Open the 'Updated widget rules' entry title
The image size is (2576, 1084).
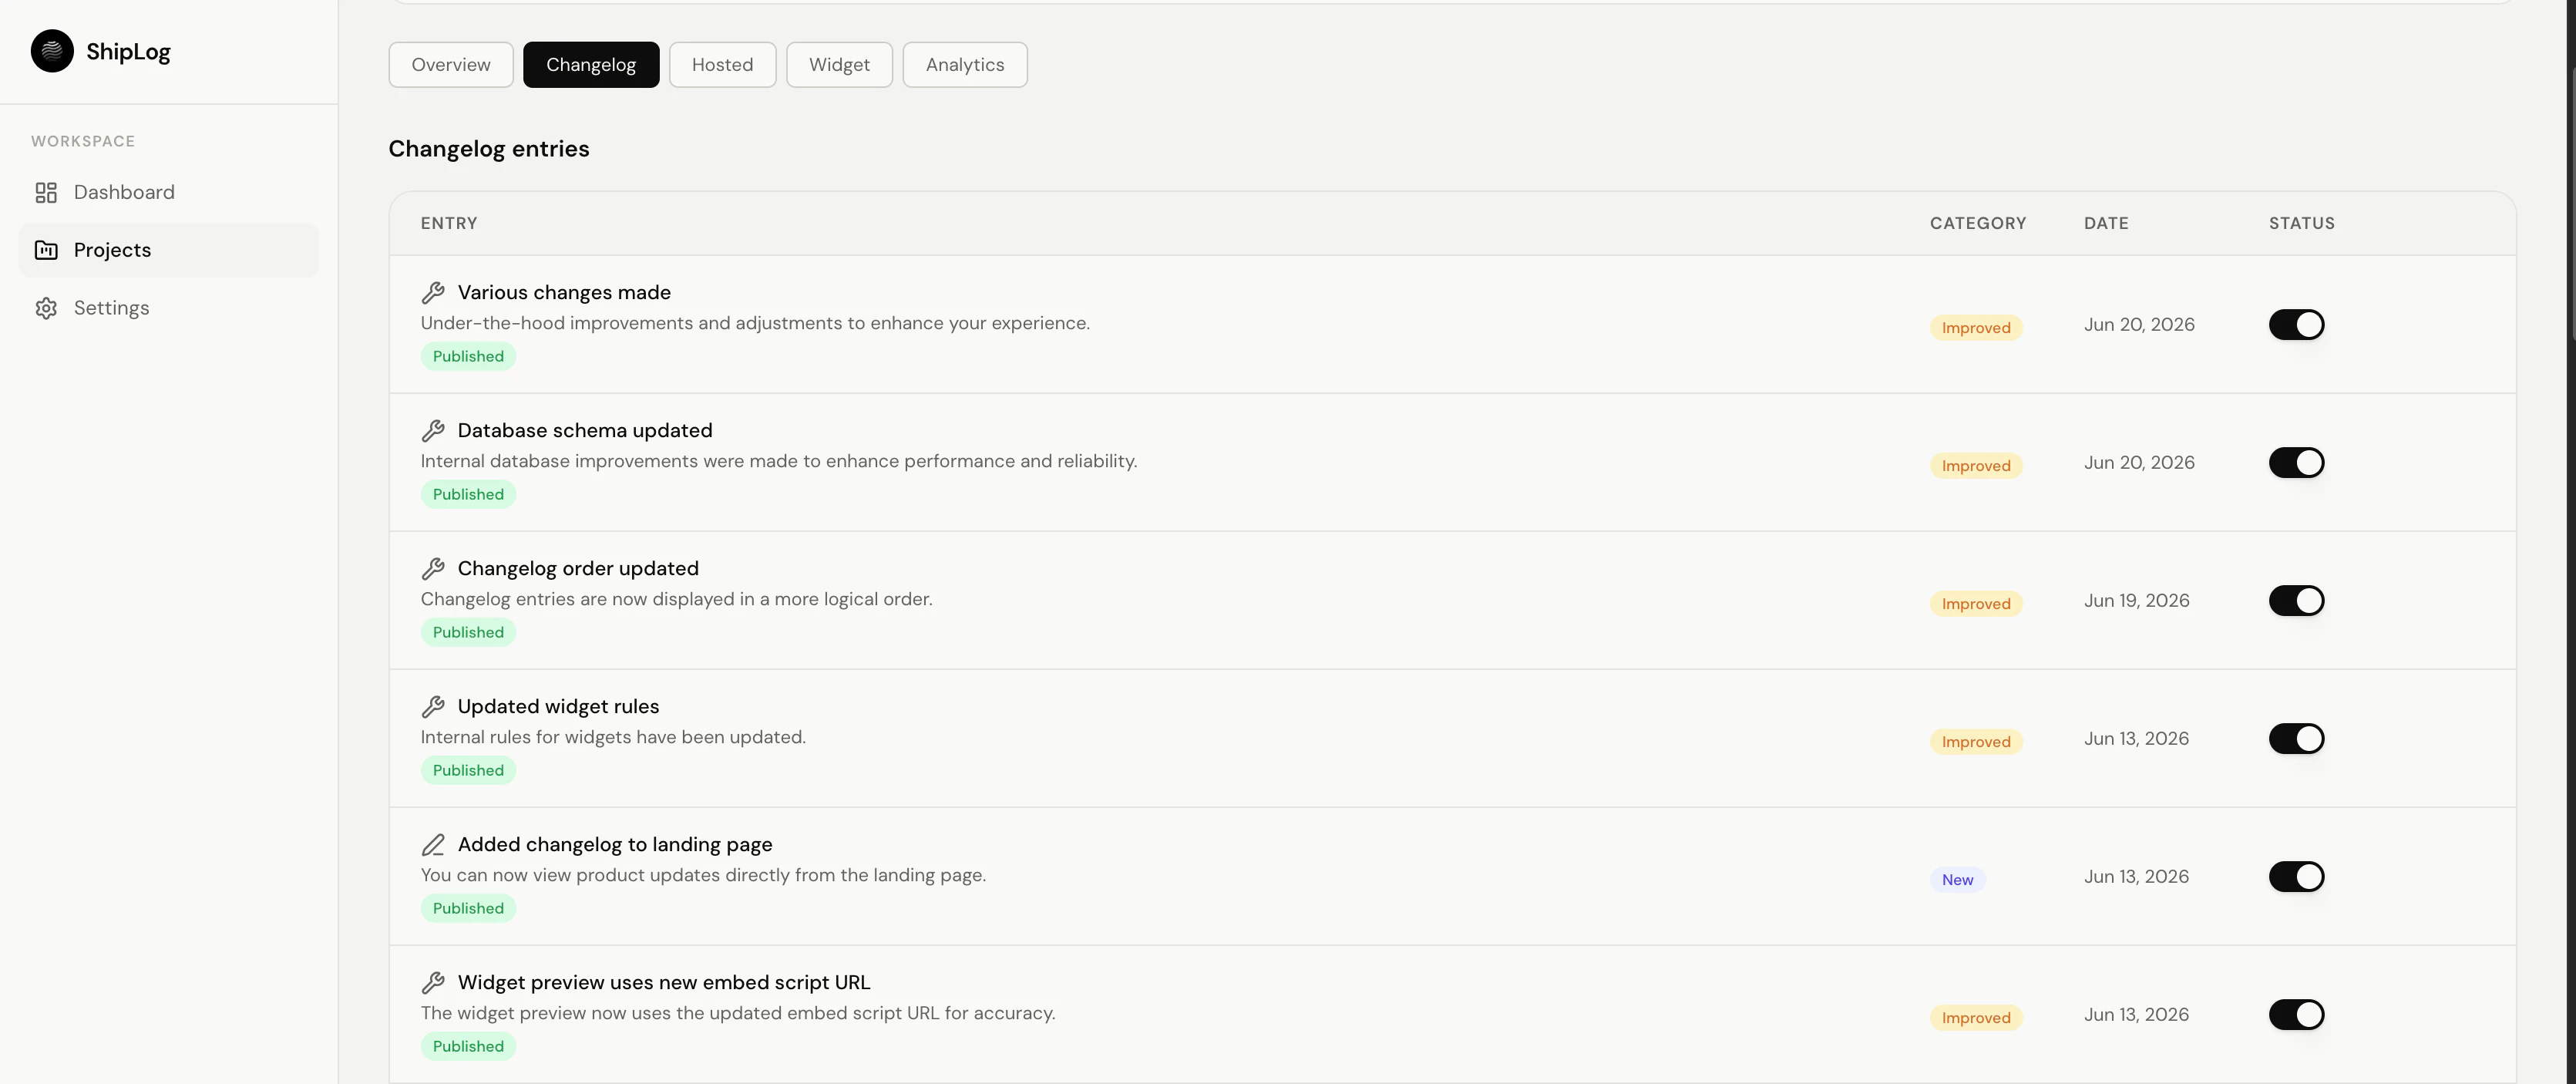pos(558,706)
